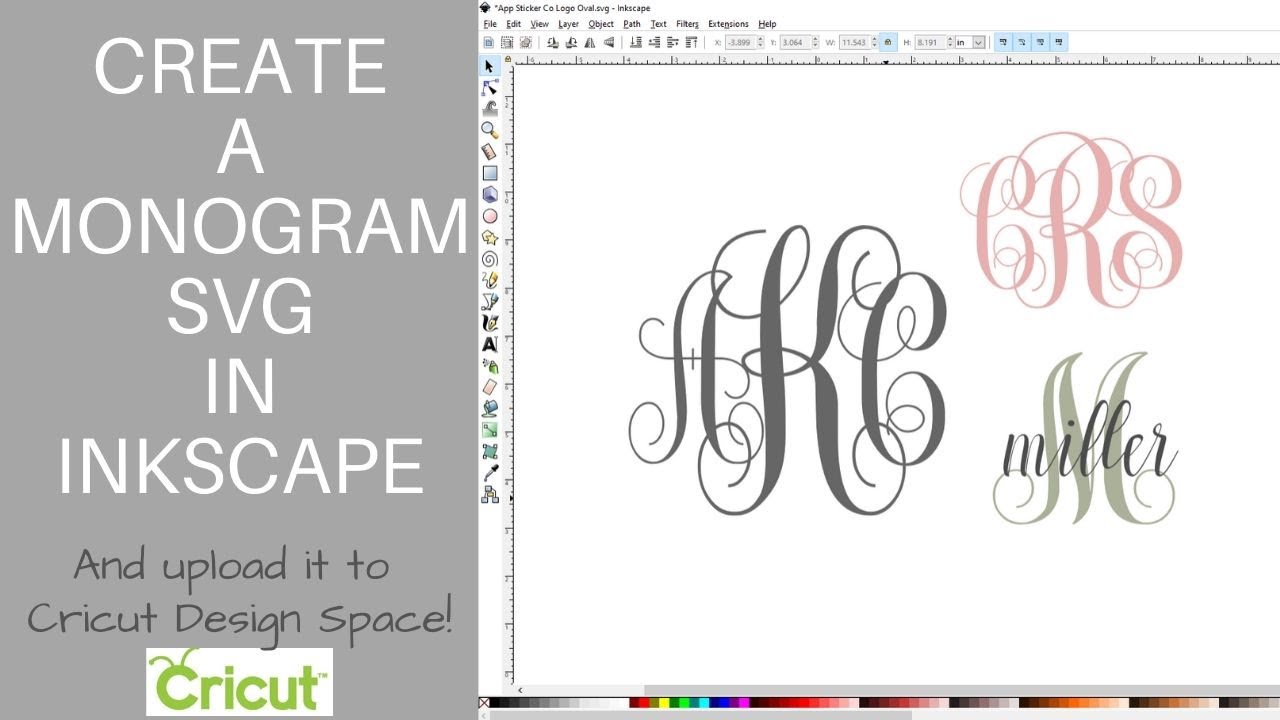Select the Measure tool
Screen dimensions: 1280x720
pyautogui.click(x=489, y=152)
